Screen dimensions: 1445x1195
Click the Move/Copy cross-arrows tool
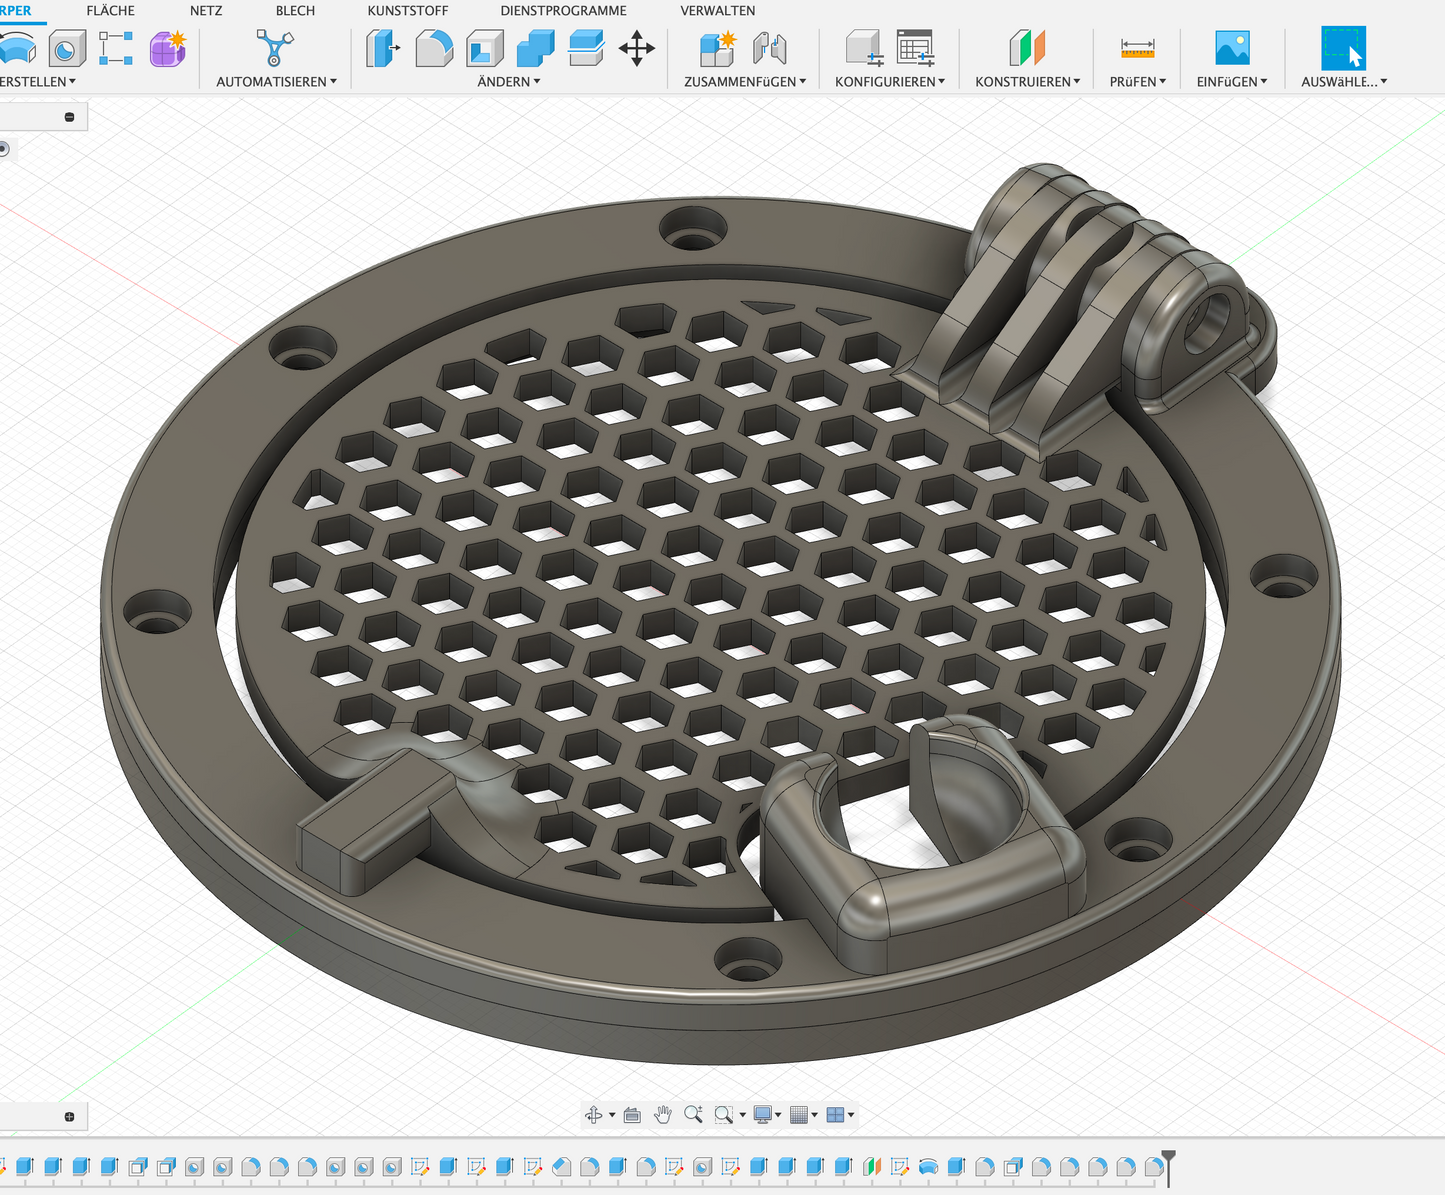(636, 48)
